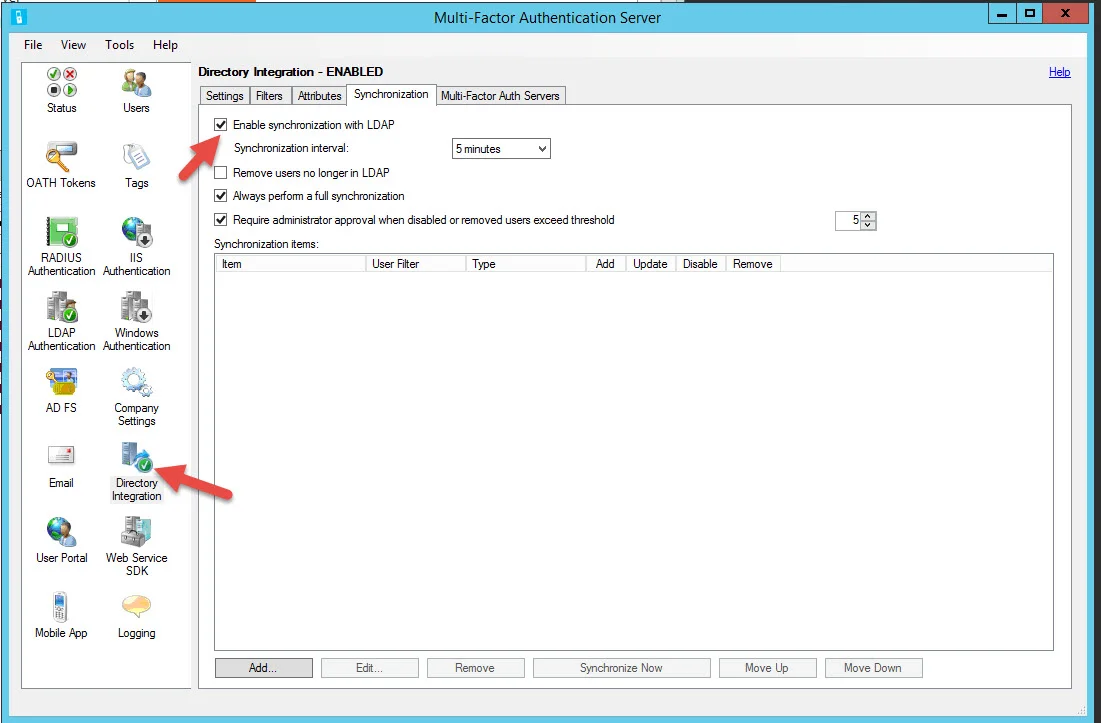Switch to the Attributes tab
The height and width of the screenshot is (723, 1101).
click(x=319, y=95)
